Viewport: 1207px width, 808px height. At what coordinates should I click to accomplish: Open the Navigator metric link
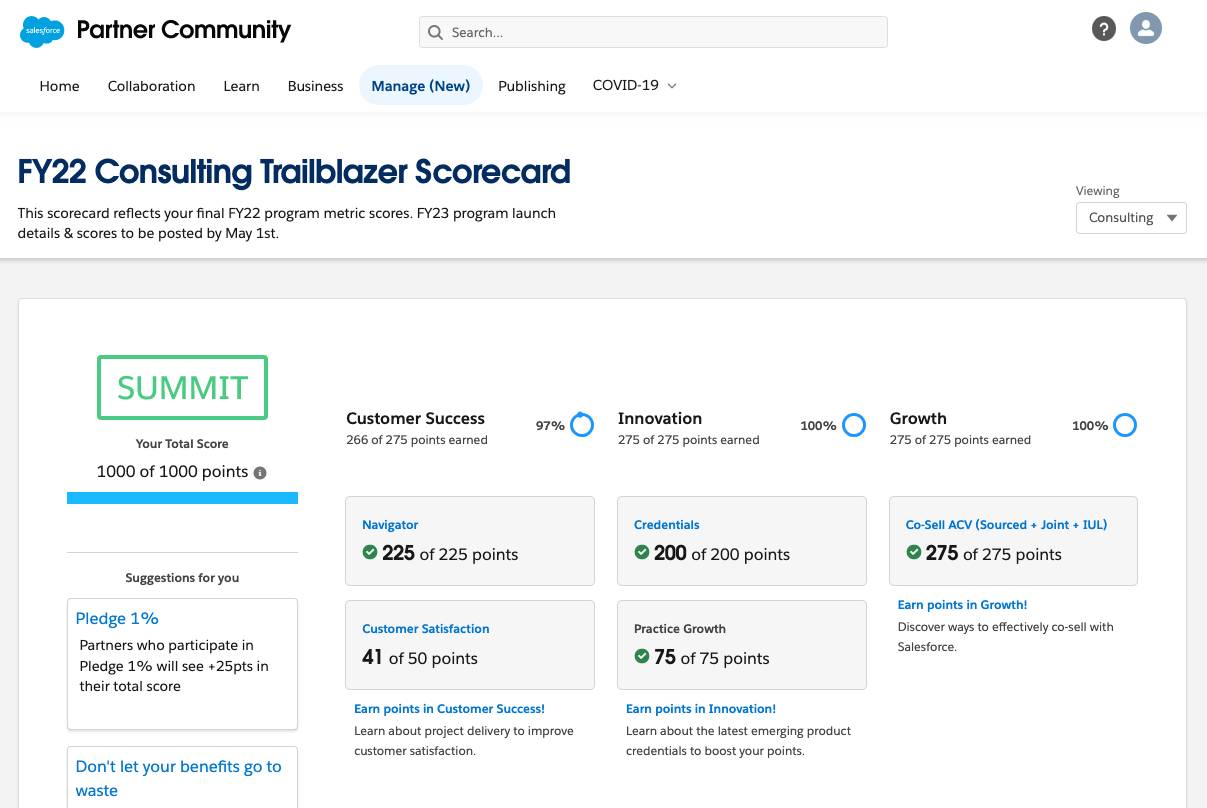(x=390, y=524)
